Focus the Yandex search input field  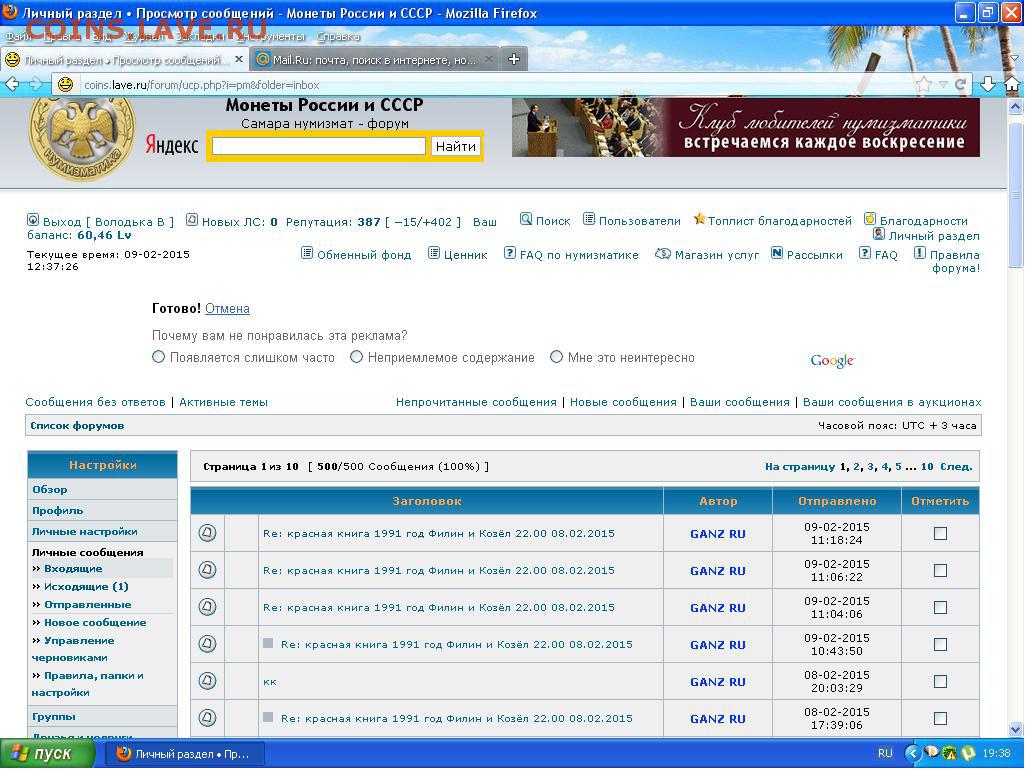pyautogui.click(x=318, y=146)
